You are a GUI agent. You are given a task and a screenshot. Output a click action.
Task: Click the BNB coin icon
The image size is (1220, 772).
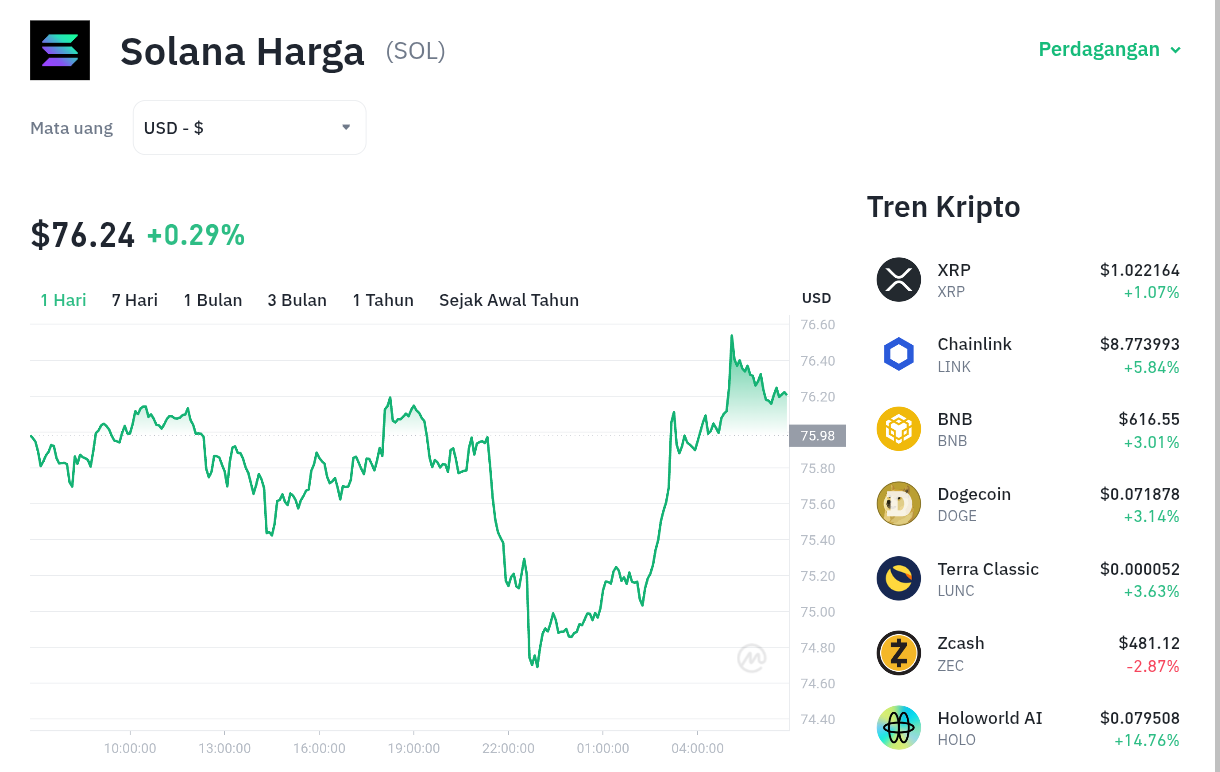coord(898,429)
